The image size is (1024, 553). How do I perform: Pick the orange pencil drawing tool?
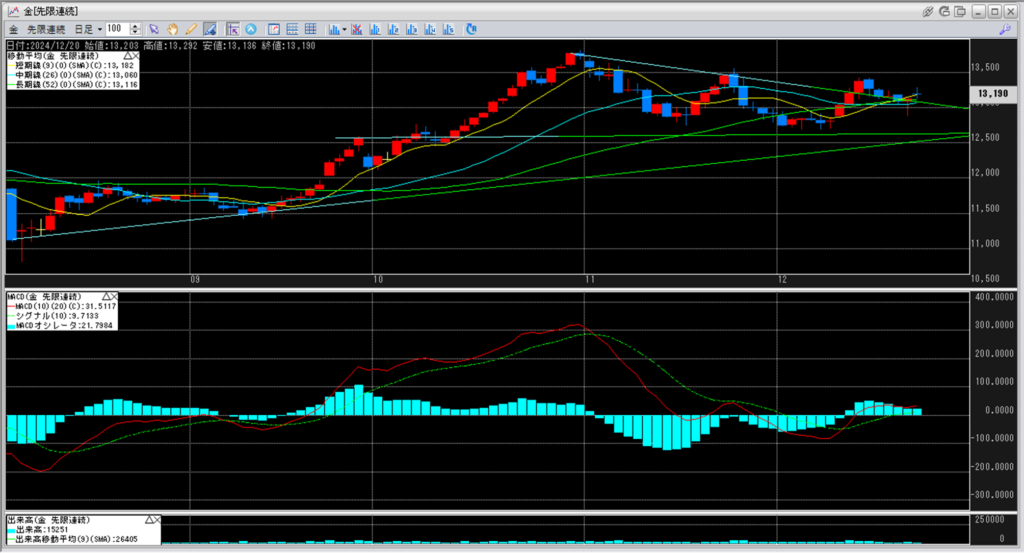click(x=191, y=28)
